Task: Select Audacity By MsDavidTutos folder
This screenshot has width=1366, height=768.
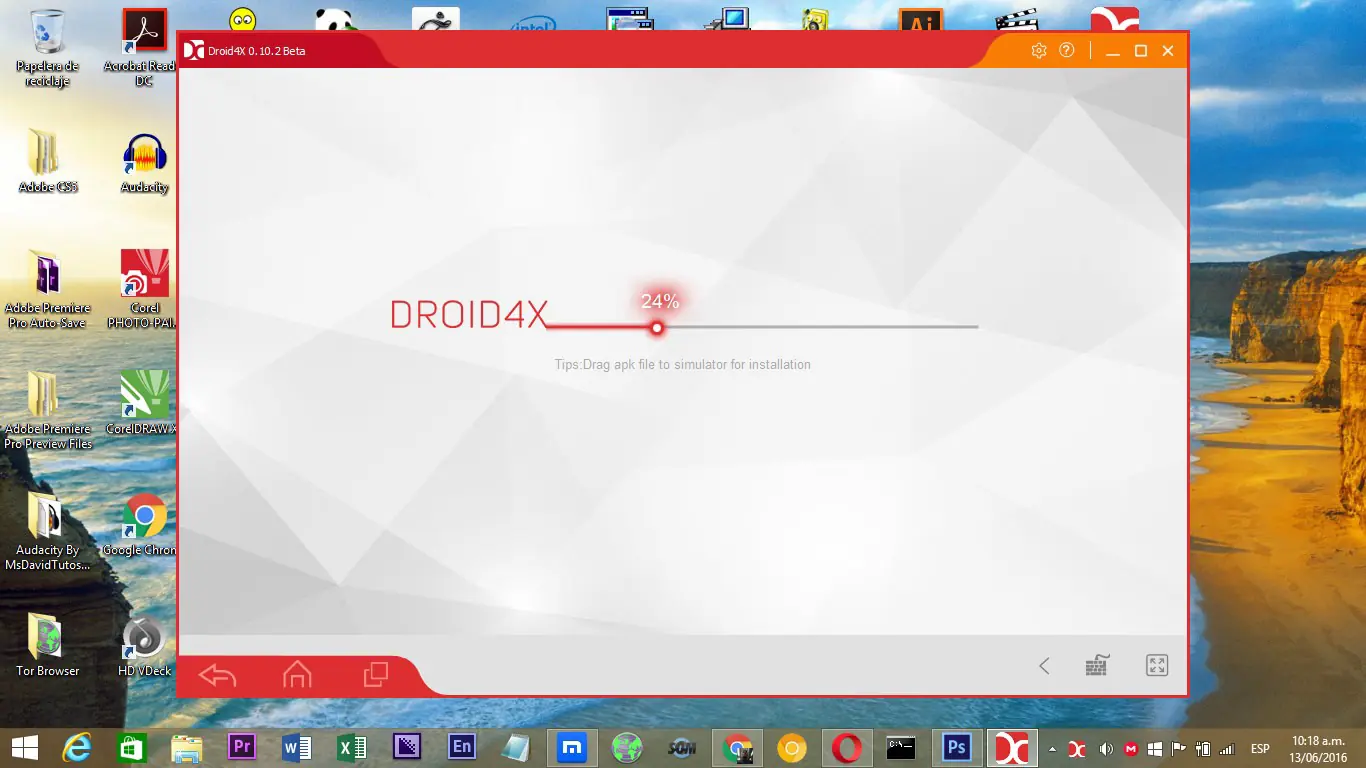Action: (48, 530)
